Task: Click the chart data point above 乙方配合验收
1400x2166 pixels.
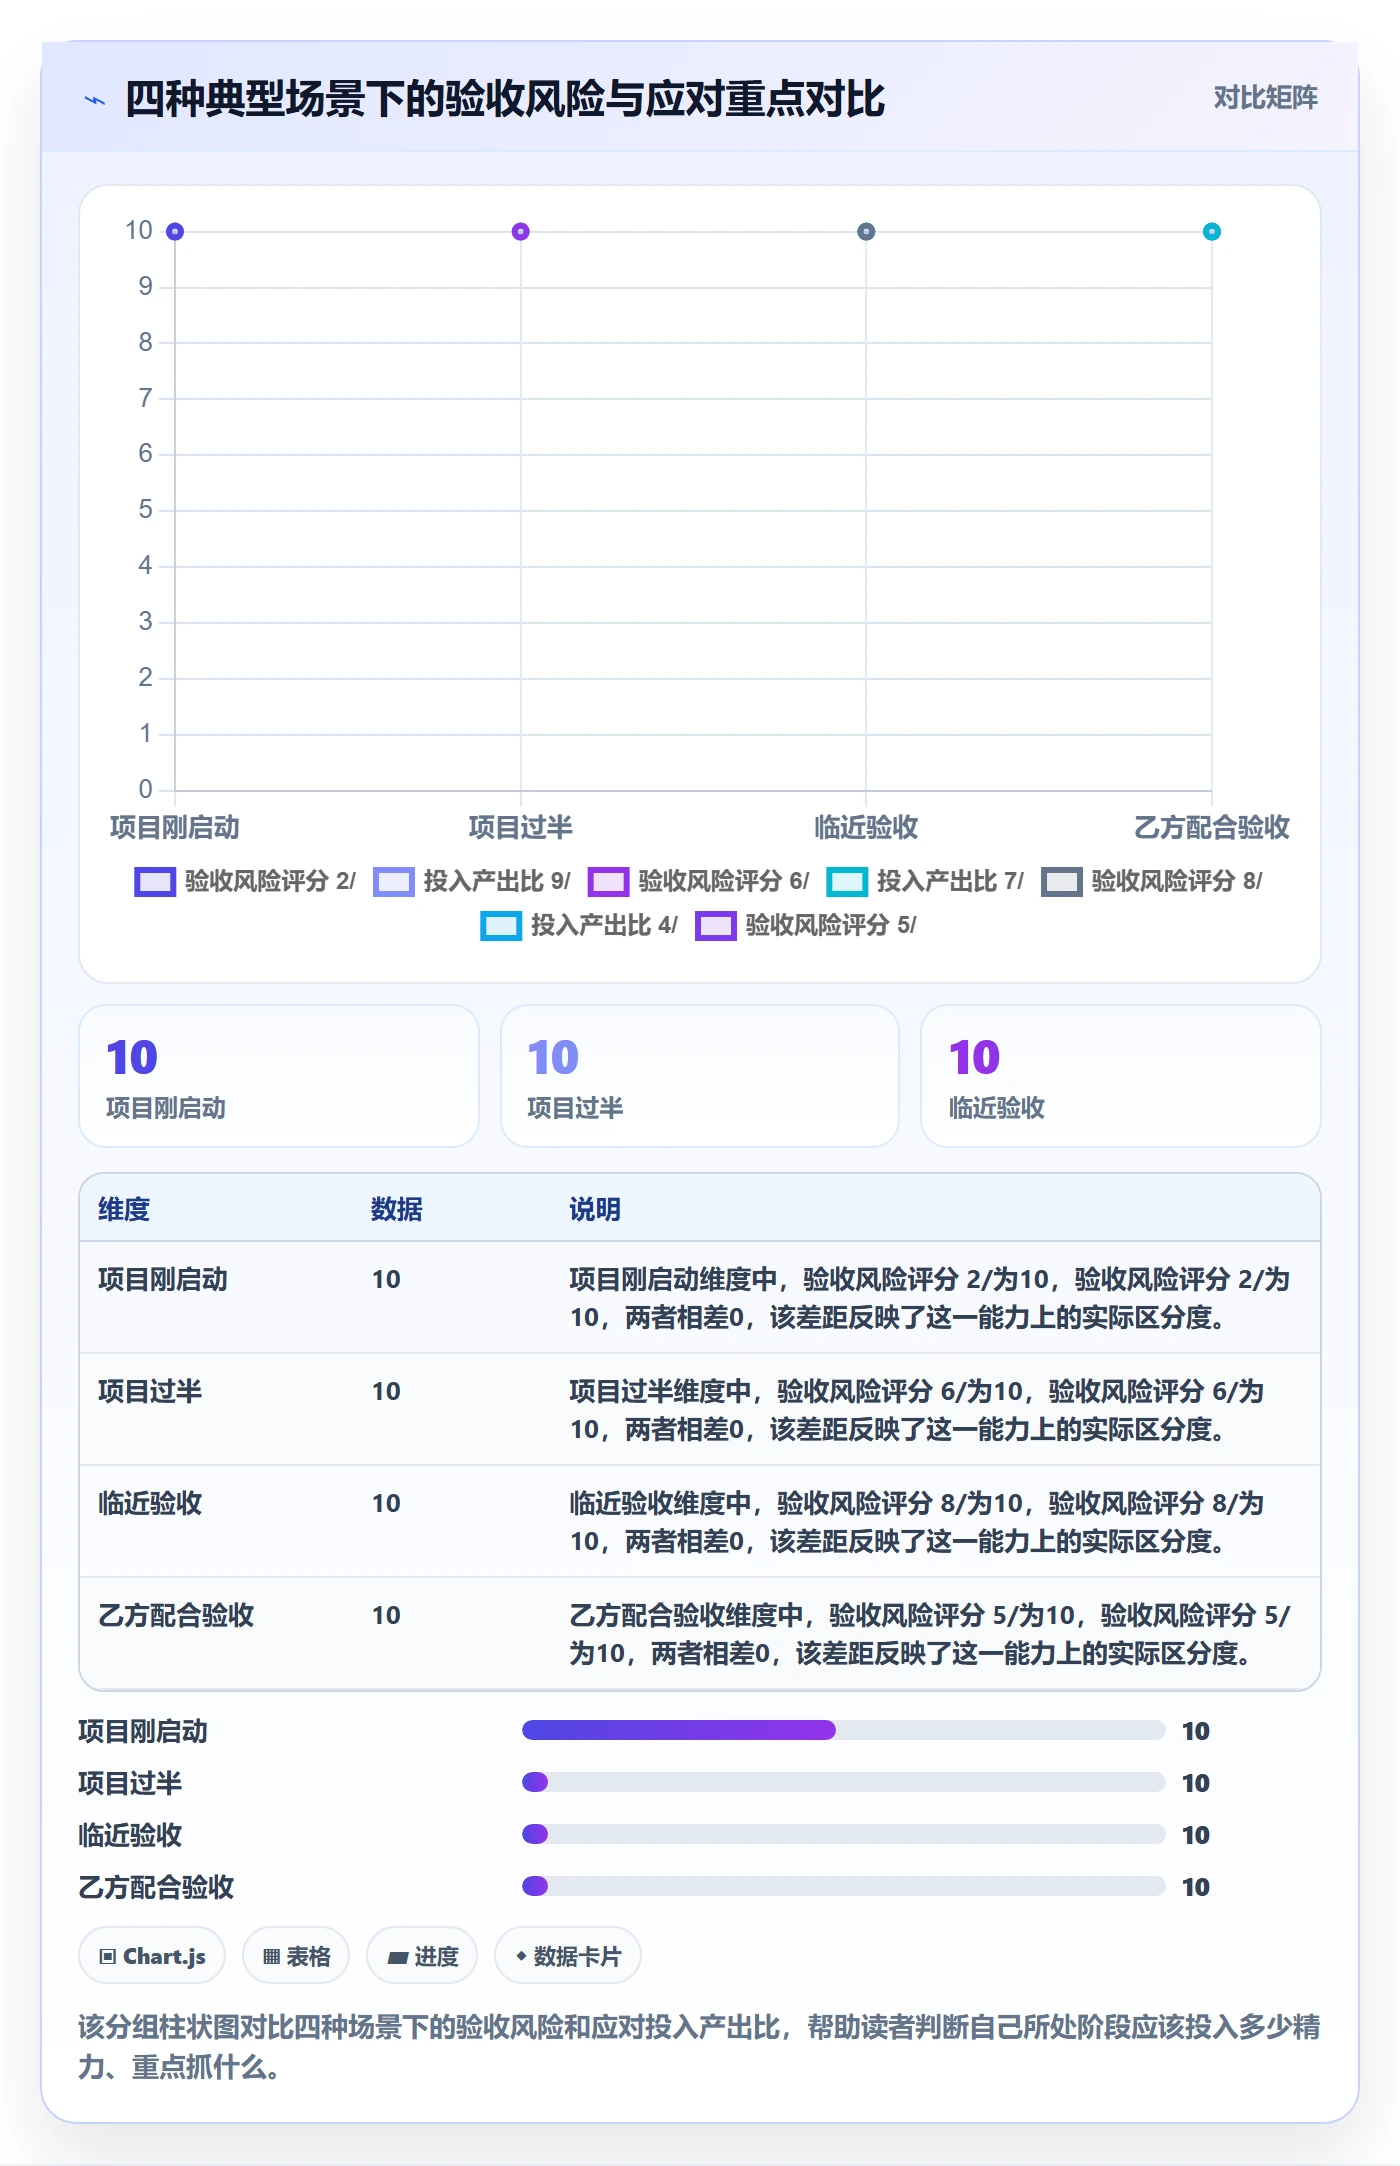Action: 1211,232
